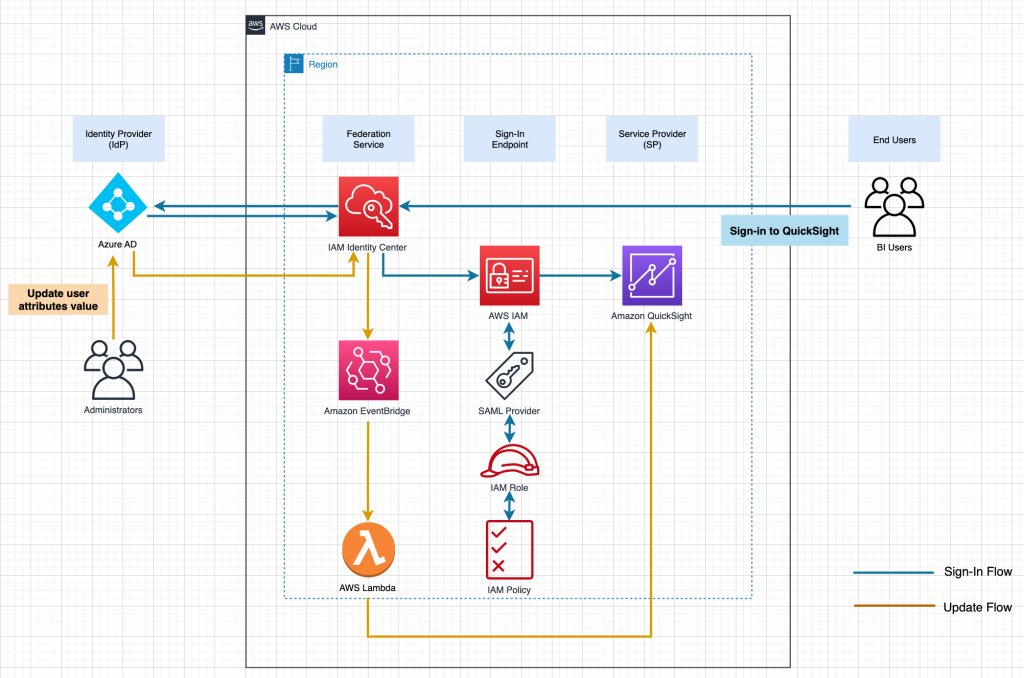Click the IAM Policy checklist icon
1024x678 pixels.
(510, 549)
